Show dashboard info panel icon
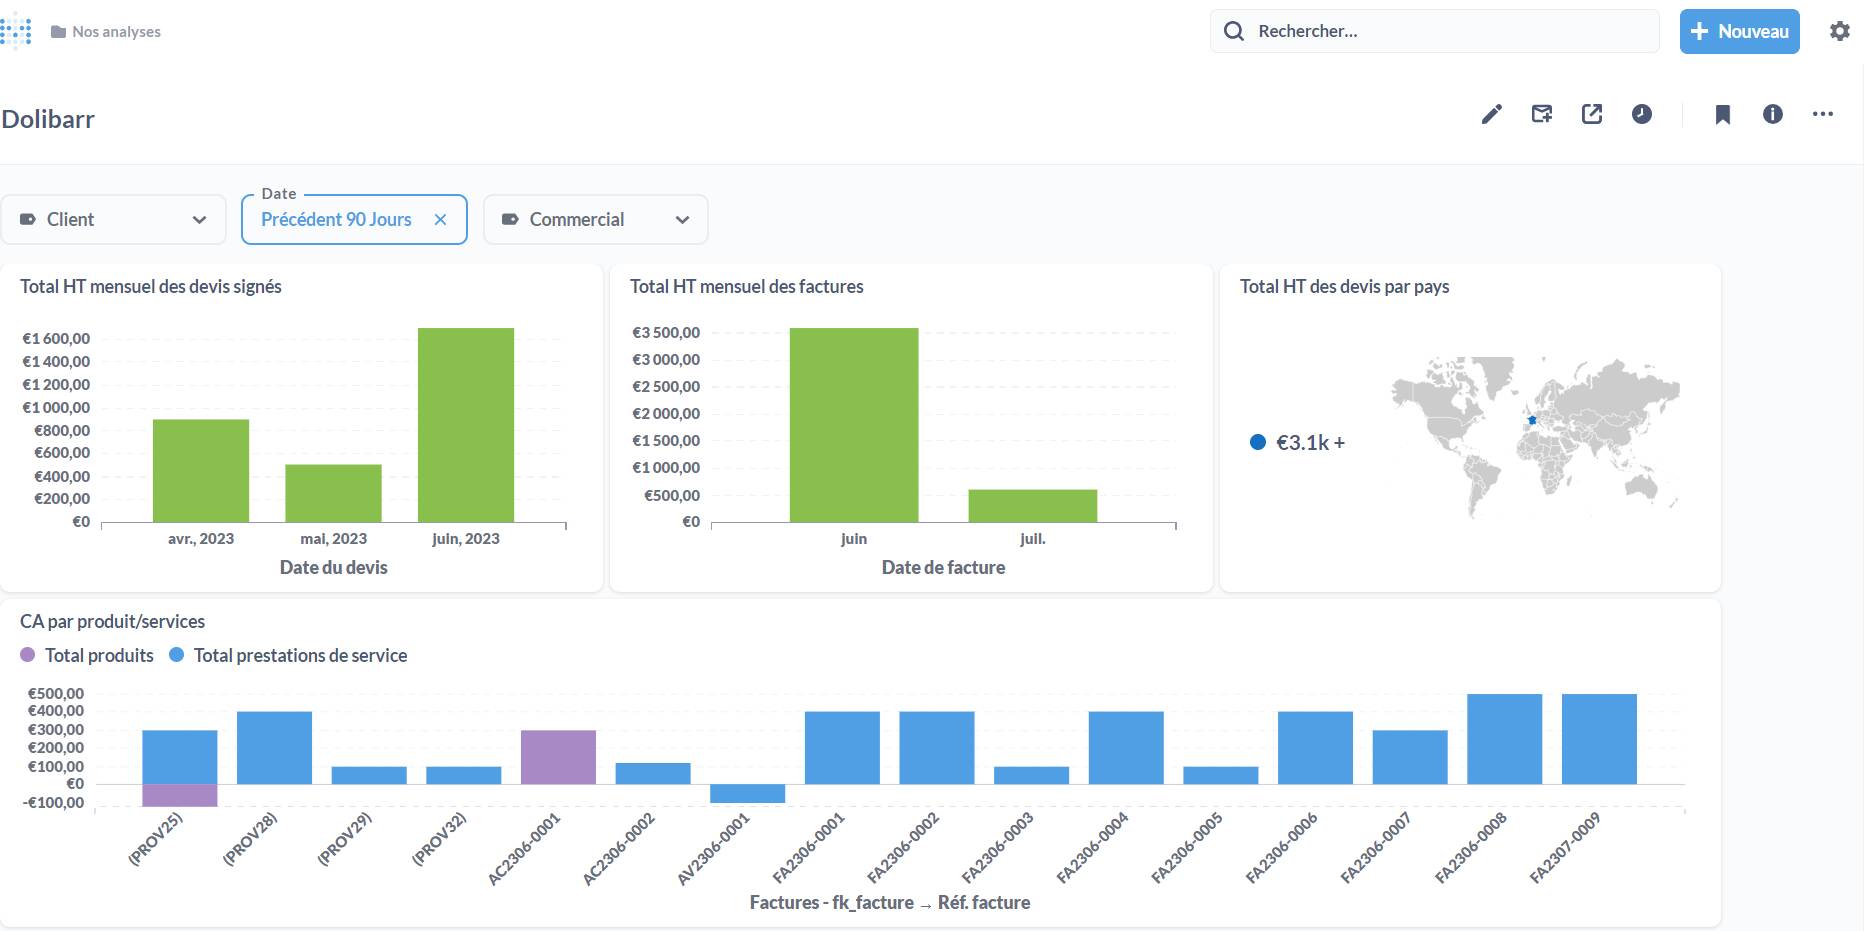1864x931 pixels. (1772, 114)
